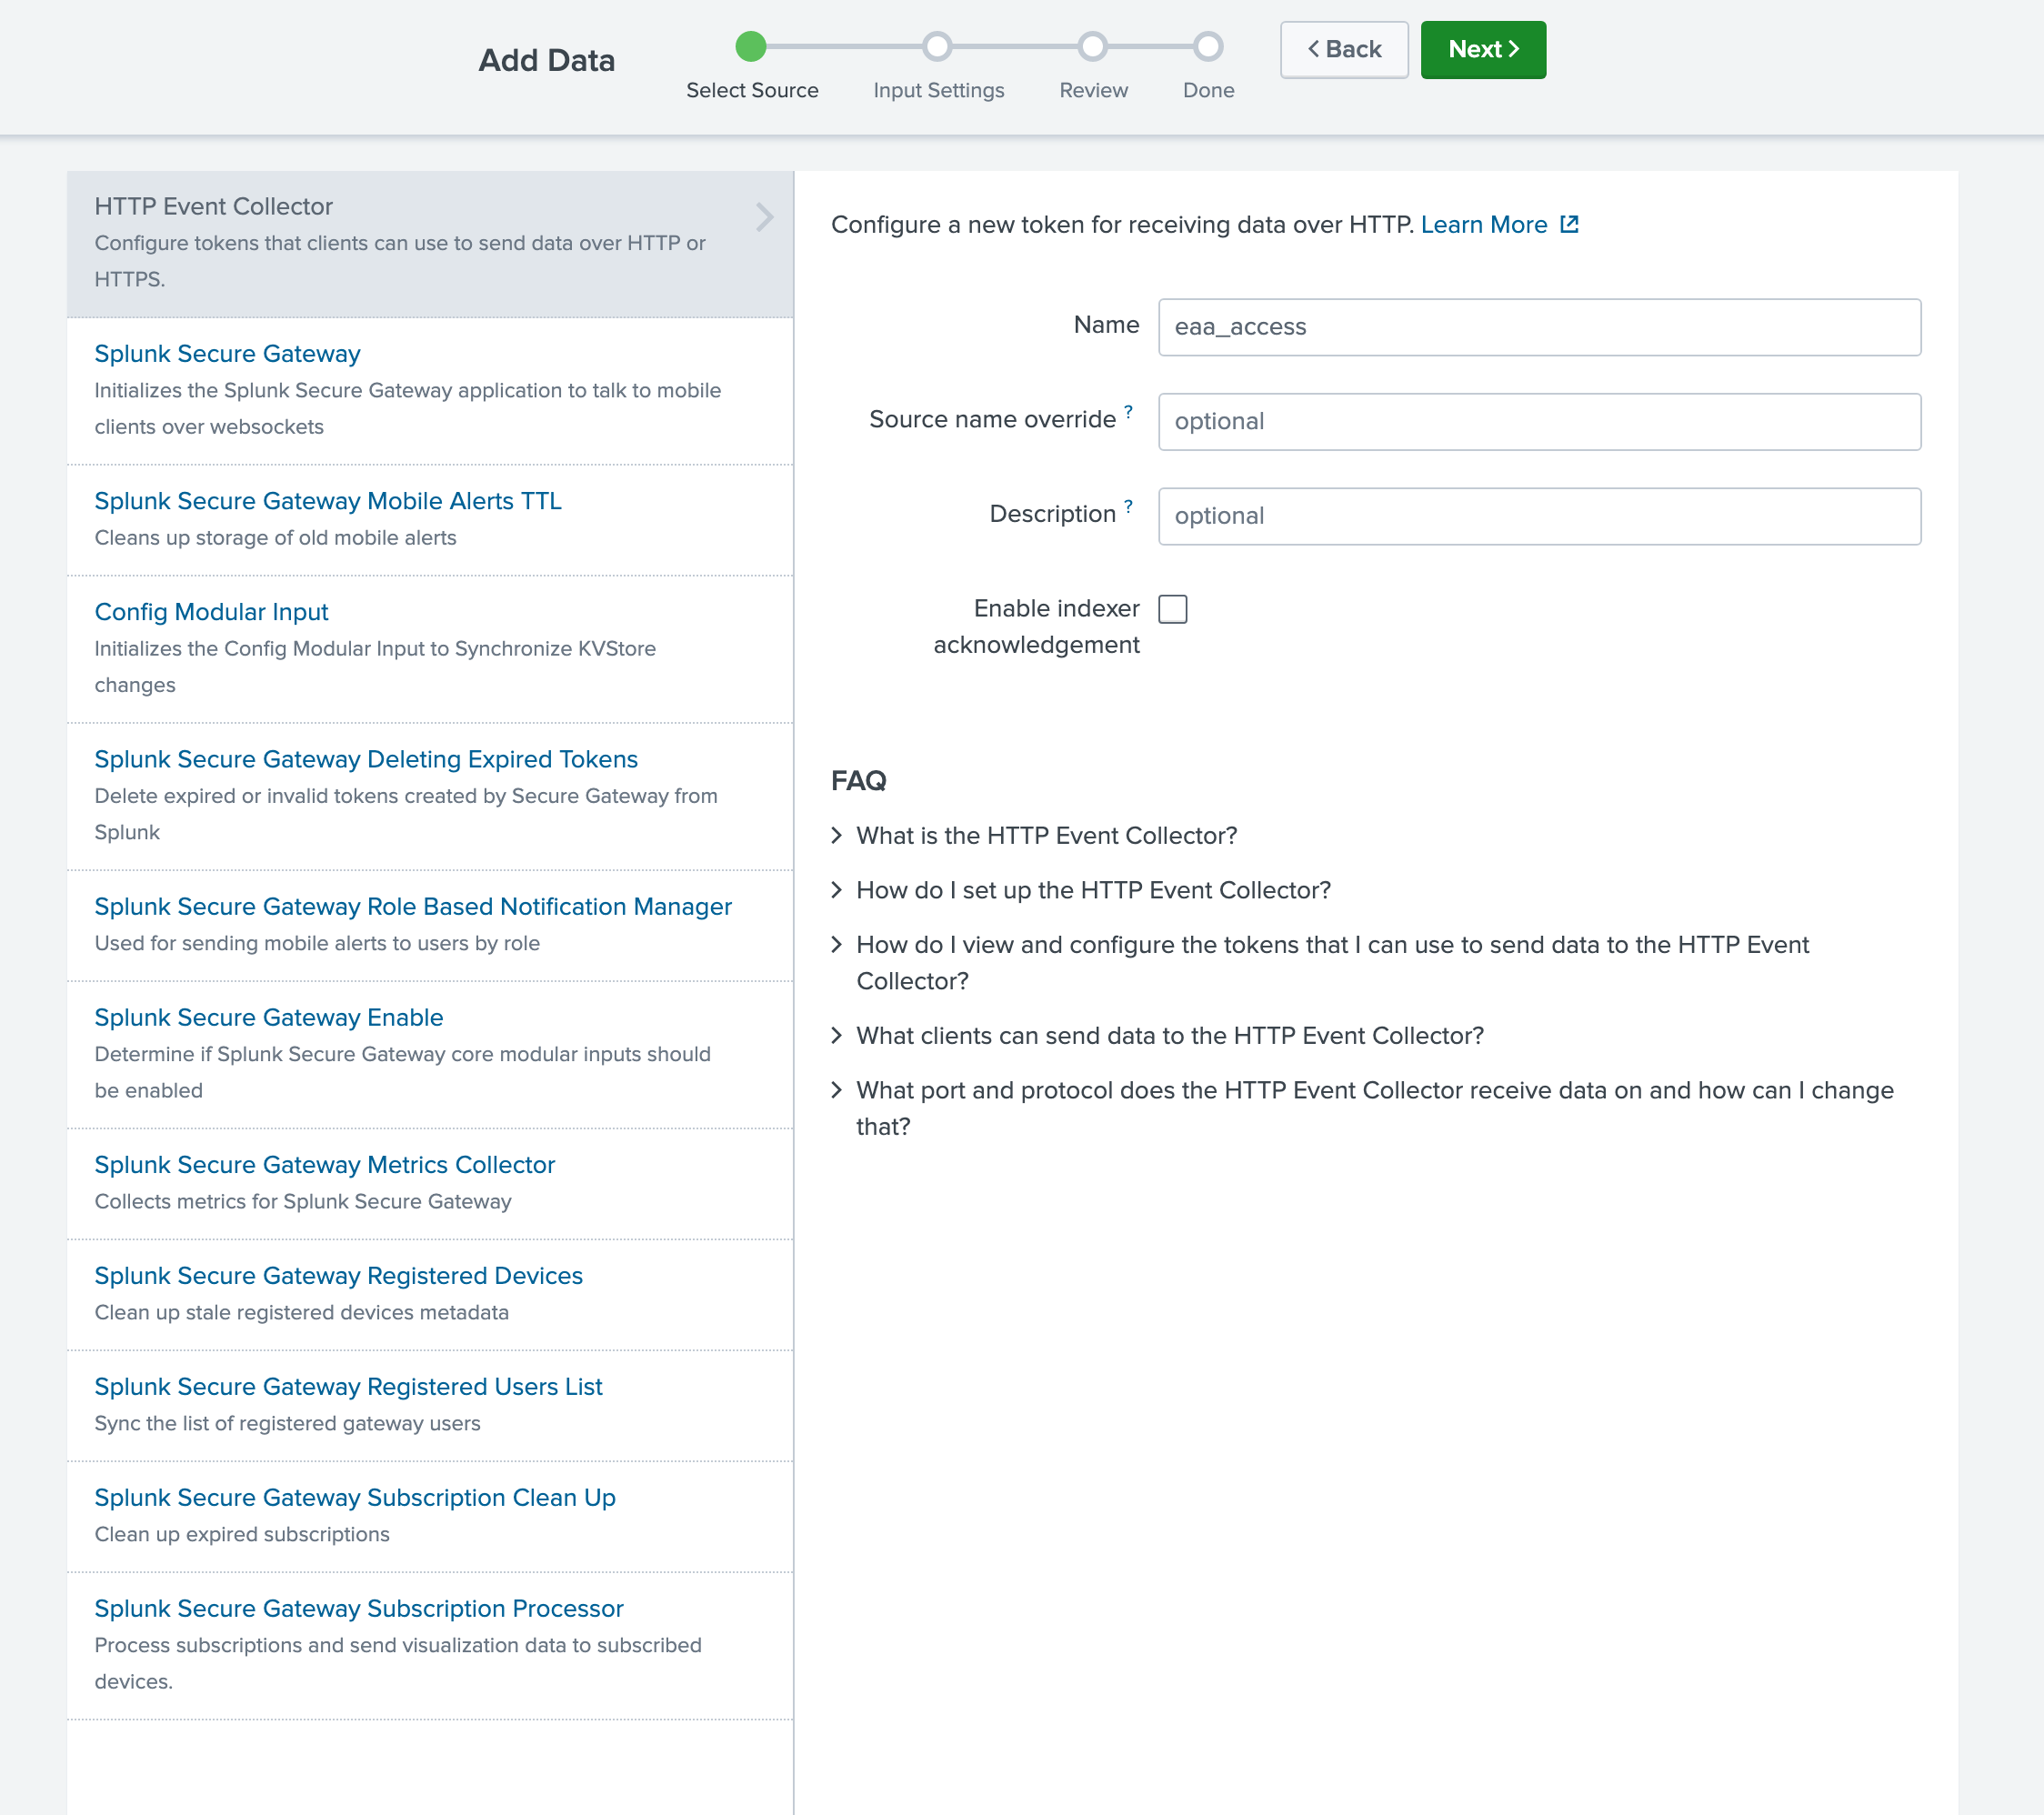Go back with the Back button
2044x1815 pixels.
pyautogui.click(x=1344, y=50)
